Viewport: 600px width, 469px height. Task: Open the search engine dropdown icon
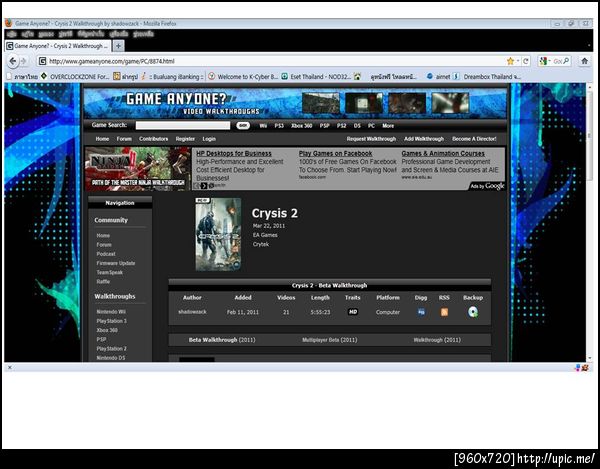coord(544,61)
